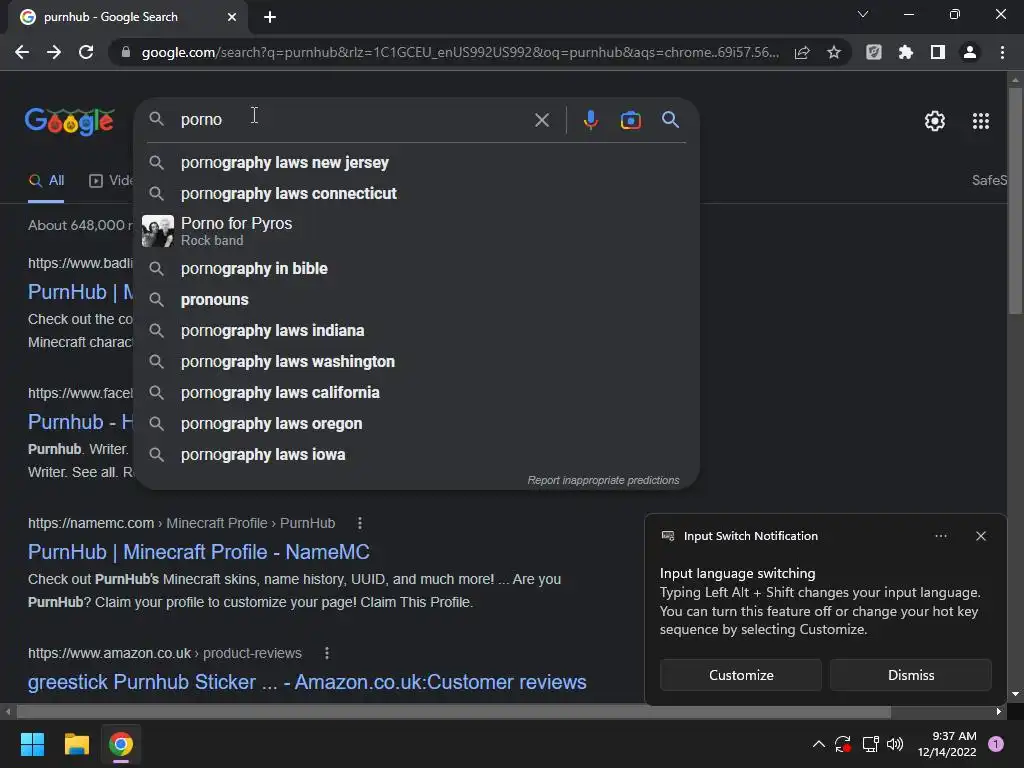Viewport: 1024px width, 768px height.
Task: Open search by image camera icon
Action: pyautogui.click(x=631, y=120)
